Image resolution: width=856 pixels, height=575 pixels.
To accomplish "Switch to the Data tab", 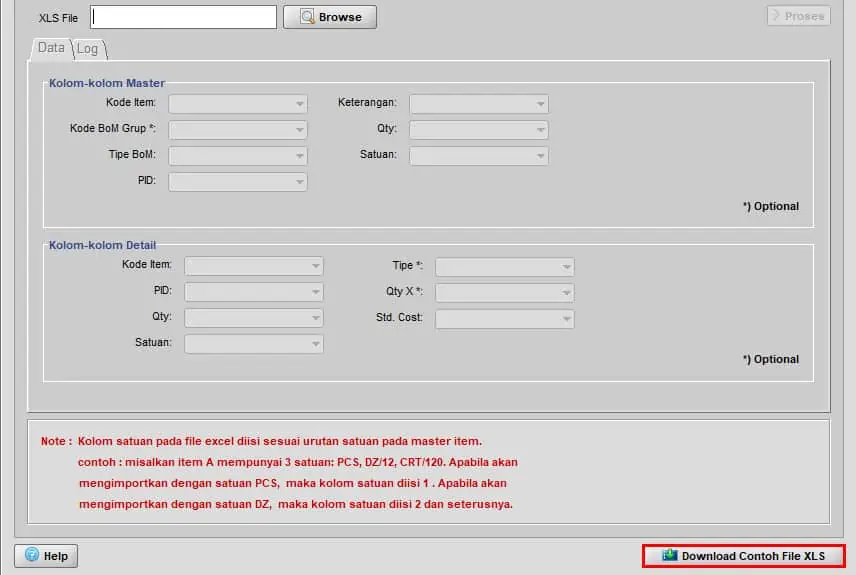I will click(51, 48).
